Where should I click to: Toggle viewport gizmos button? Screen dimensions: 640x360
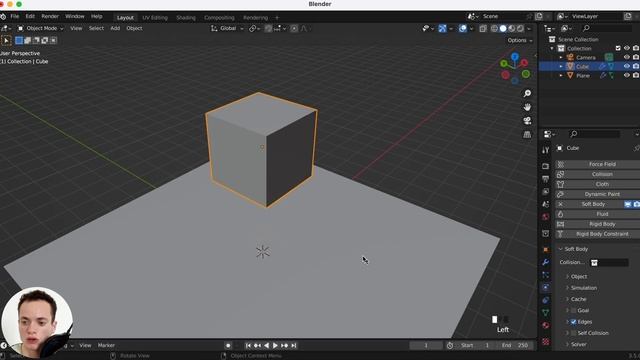point(442,28)
